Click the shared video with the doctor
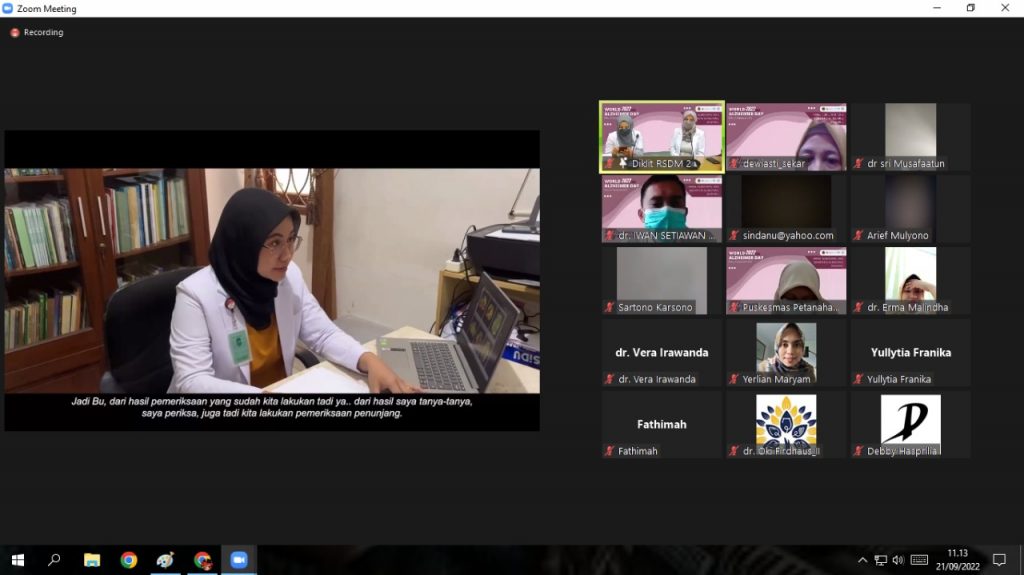Viewport: 1024px width, 575px height. coord(272,280)
